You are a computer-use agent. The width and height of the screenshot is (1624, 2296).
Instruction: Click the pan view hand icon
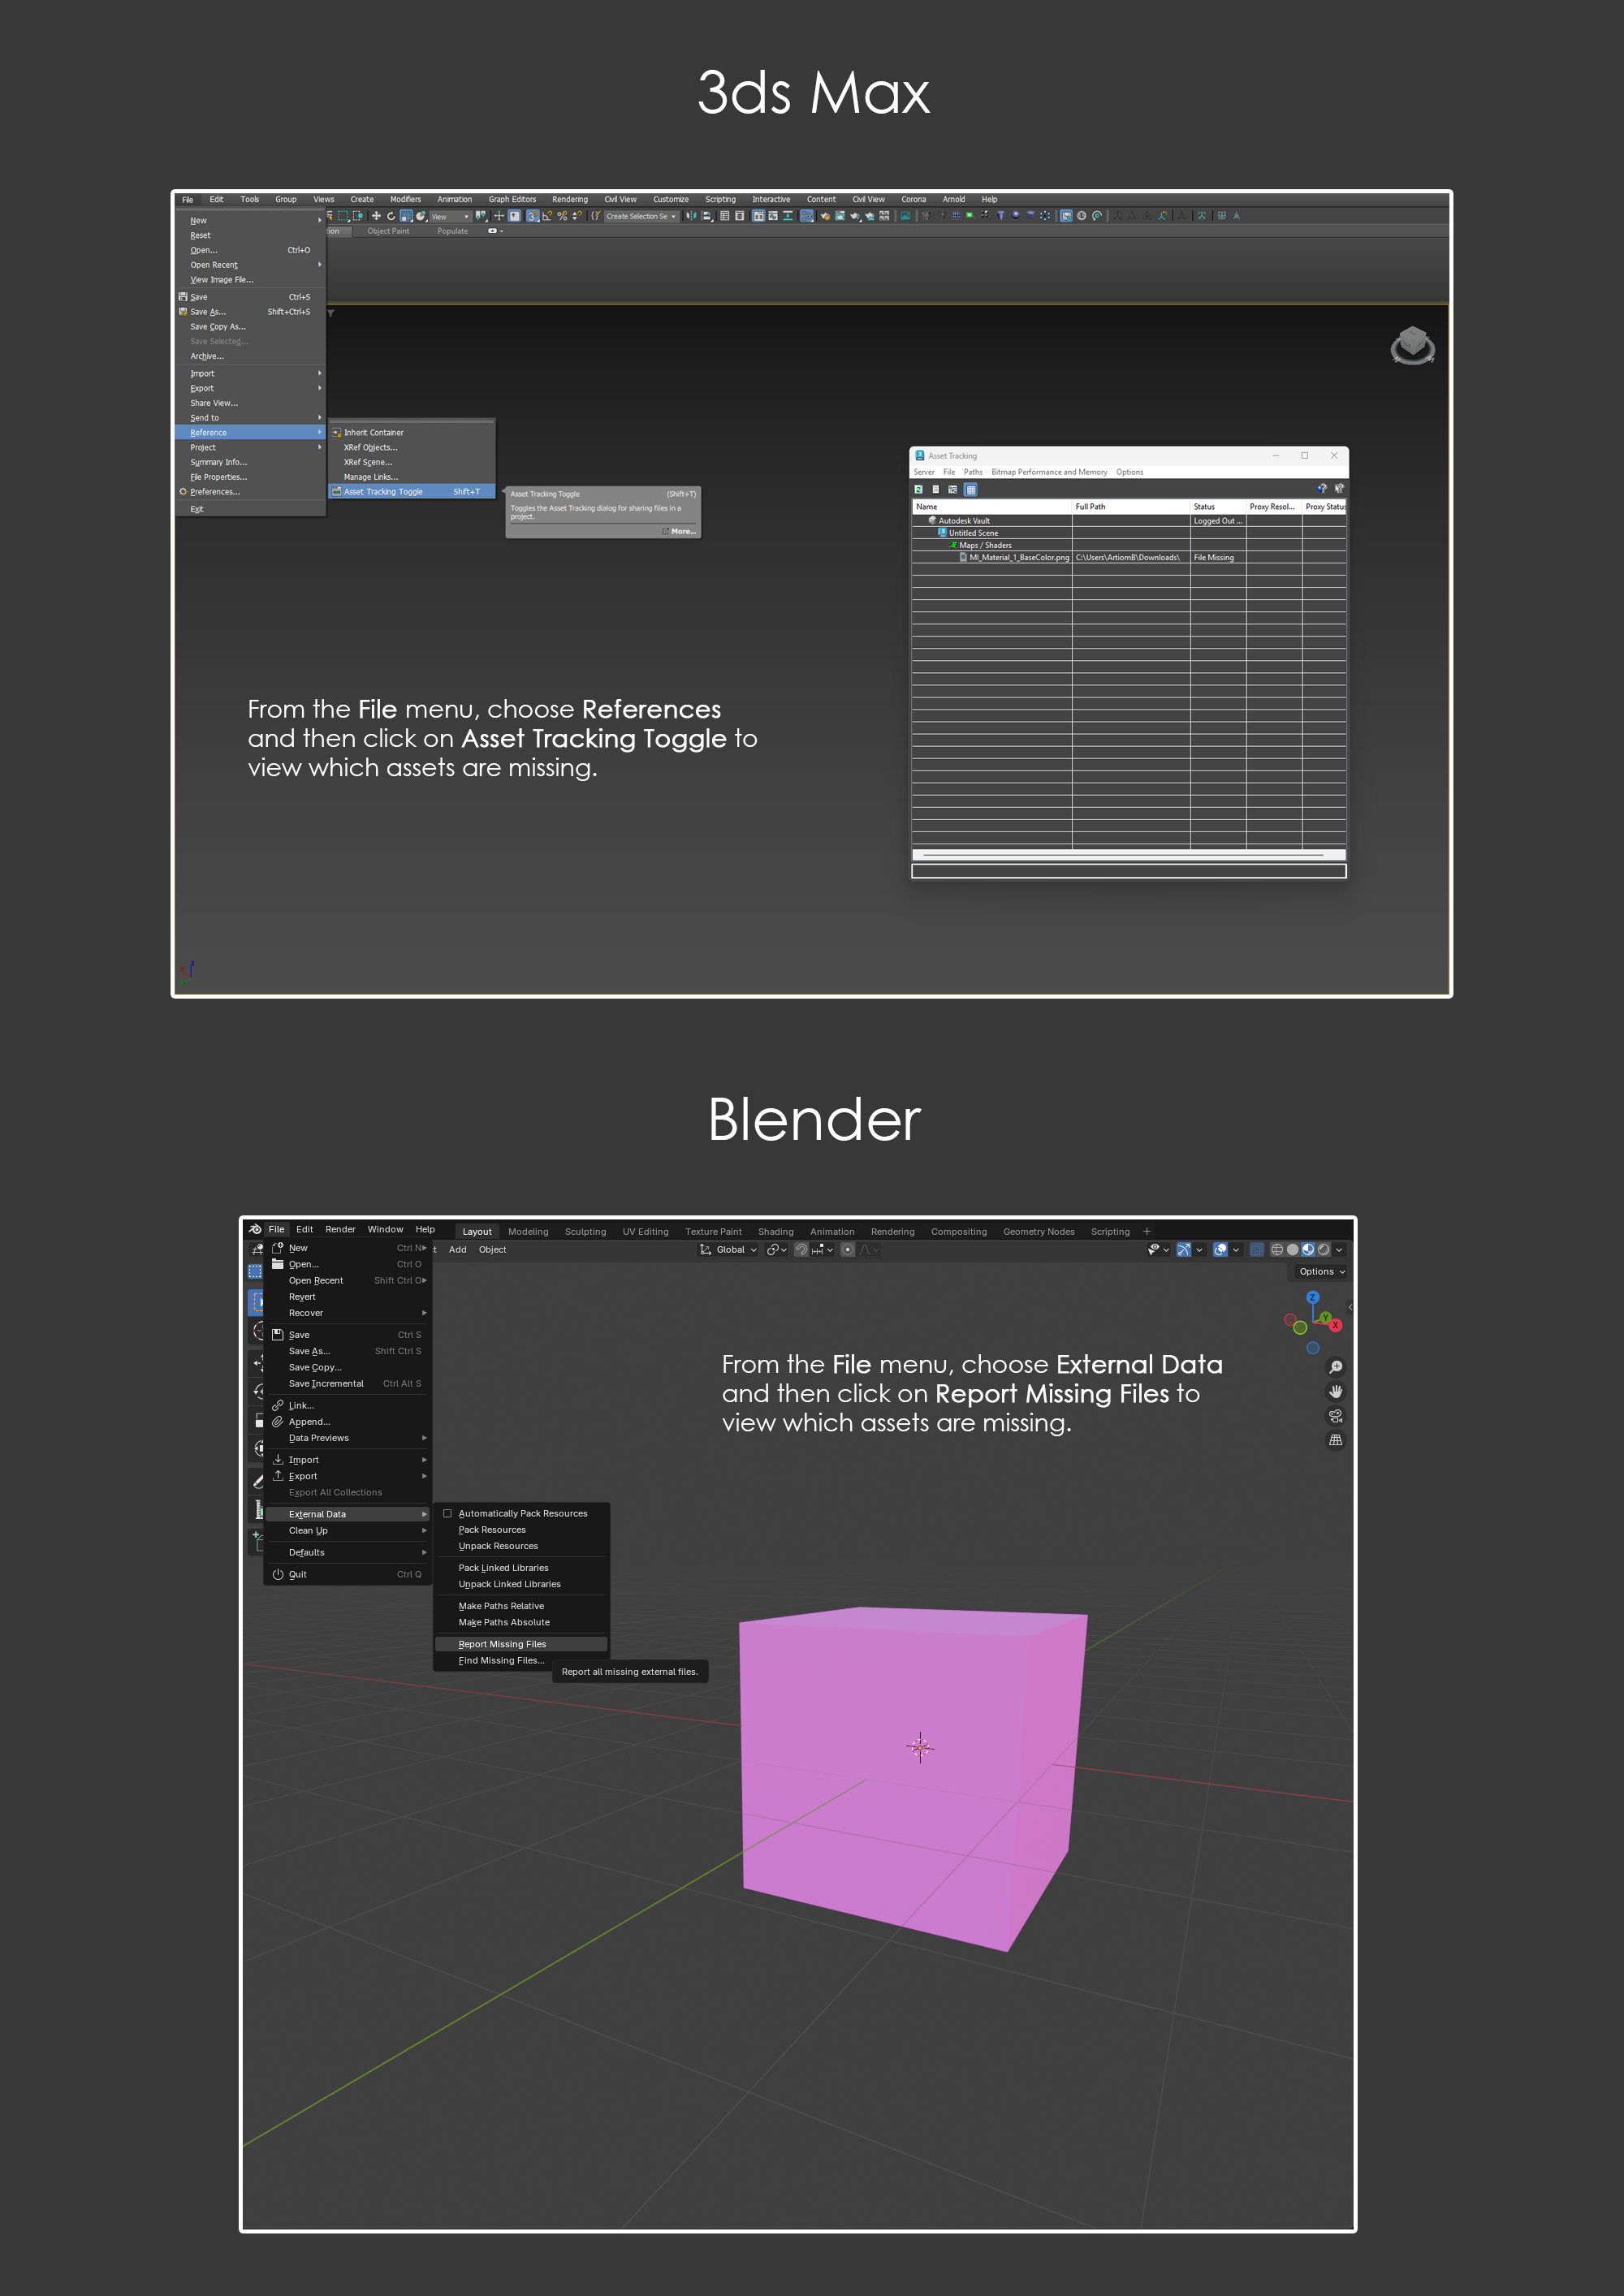click(1335, 1391)
